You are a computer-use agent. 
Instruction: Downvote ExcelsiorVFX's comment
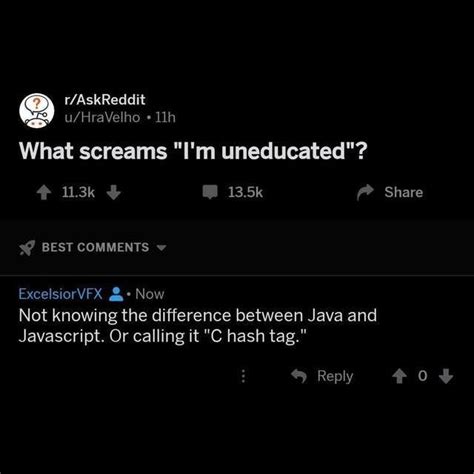[446, 376]
